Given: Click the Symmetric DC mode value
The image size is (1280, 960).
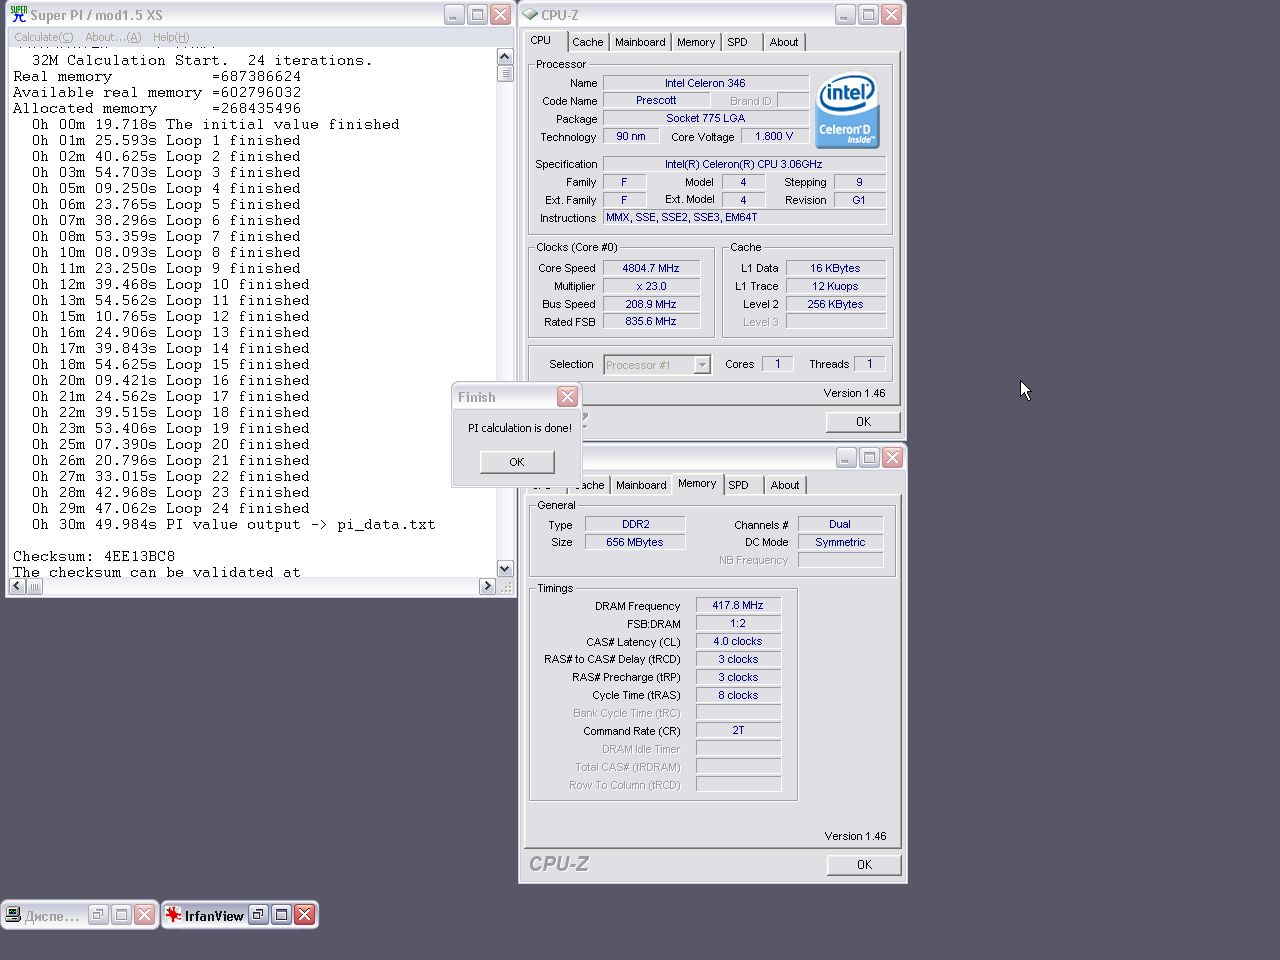Looking at the screenshot, I should pyautogui.click(x=840, y=542).
